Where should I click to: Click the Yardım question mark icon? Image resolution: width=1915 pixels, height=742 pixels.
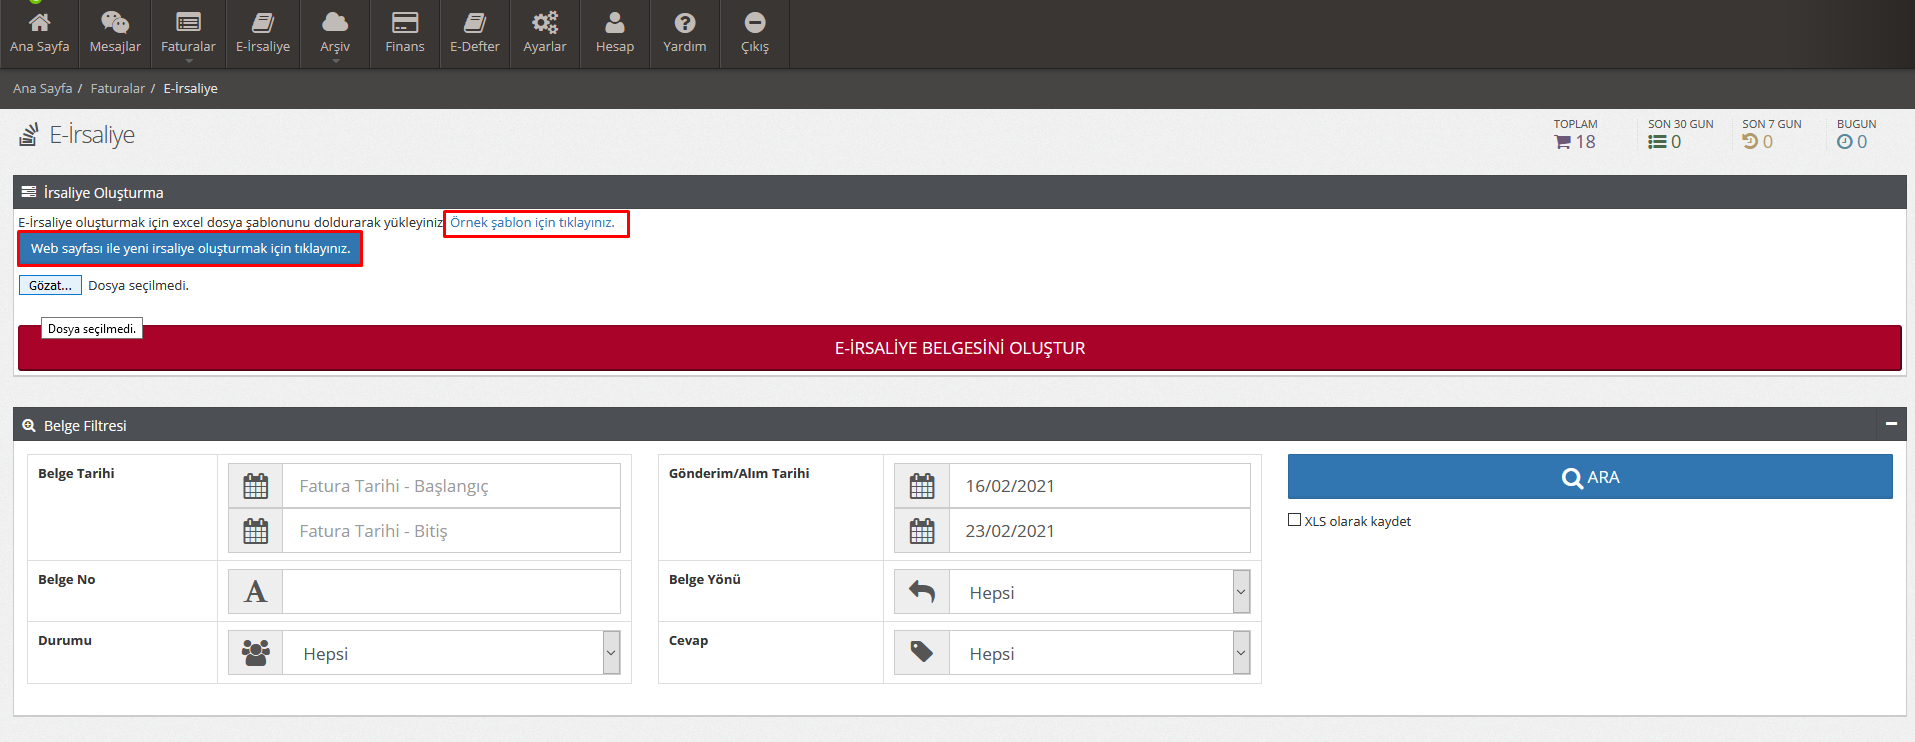(x=684, y=23)
